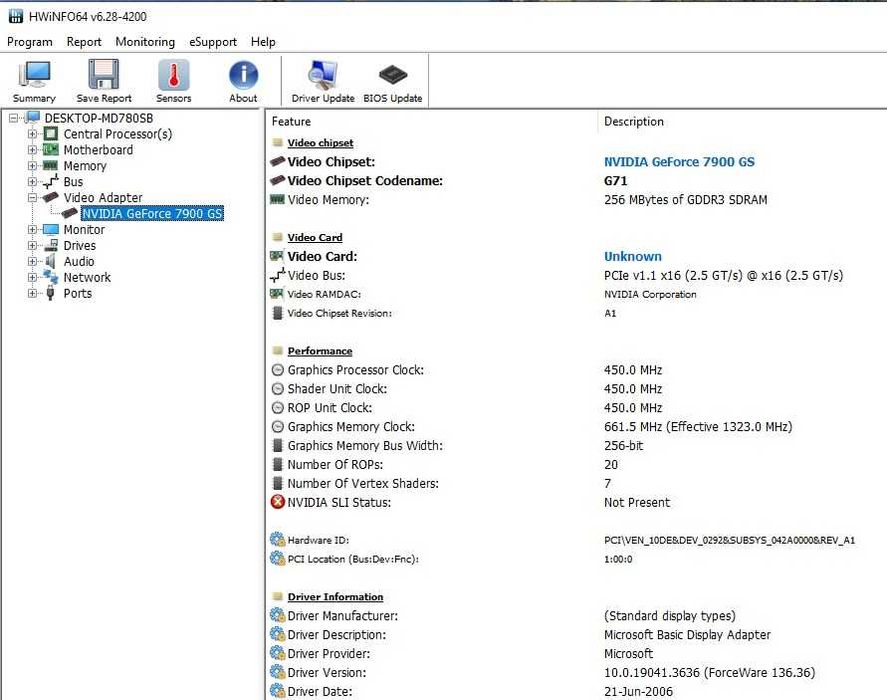Click the HWiNFO64 title bar app icon
The image size is (887, 700).
16,16
